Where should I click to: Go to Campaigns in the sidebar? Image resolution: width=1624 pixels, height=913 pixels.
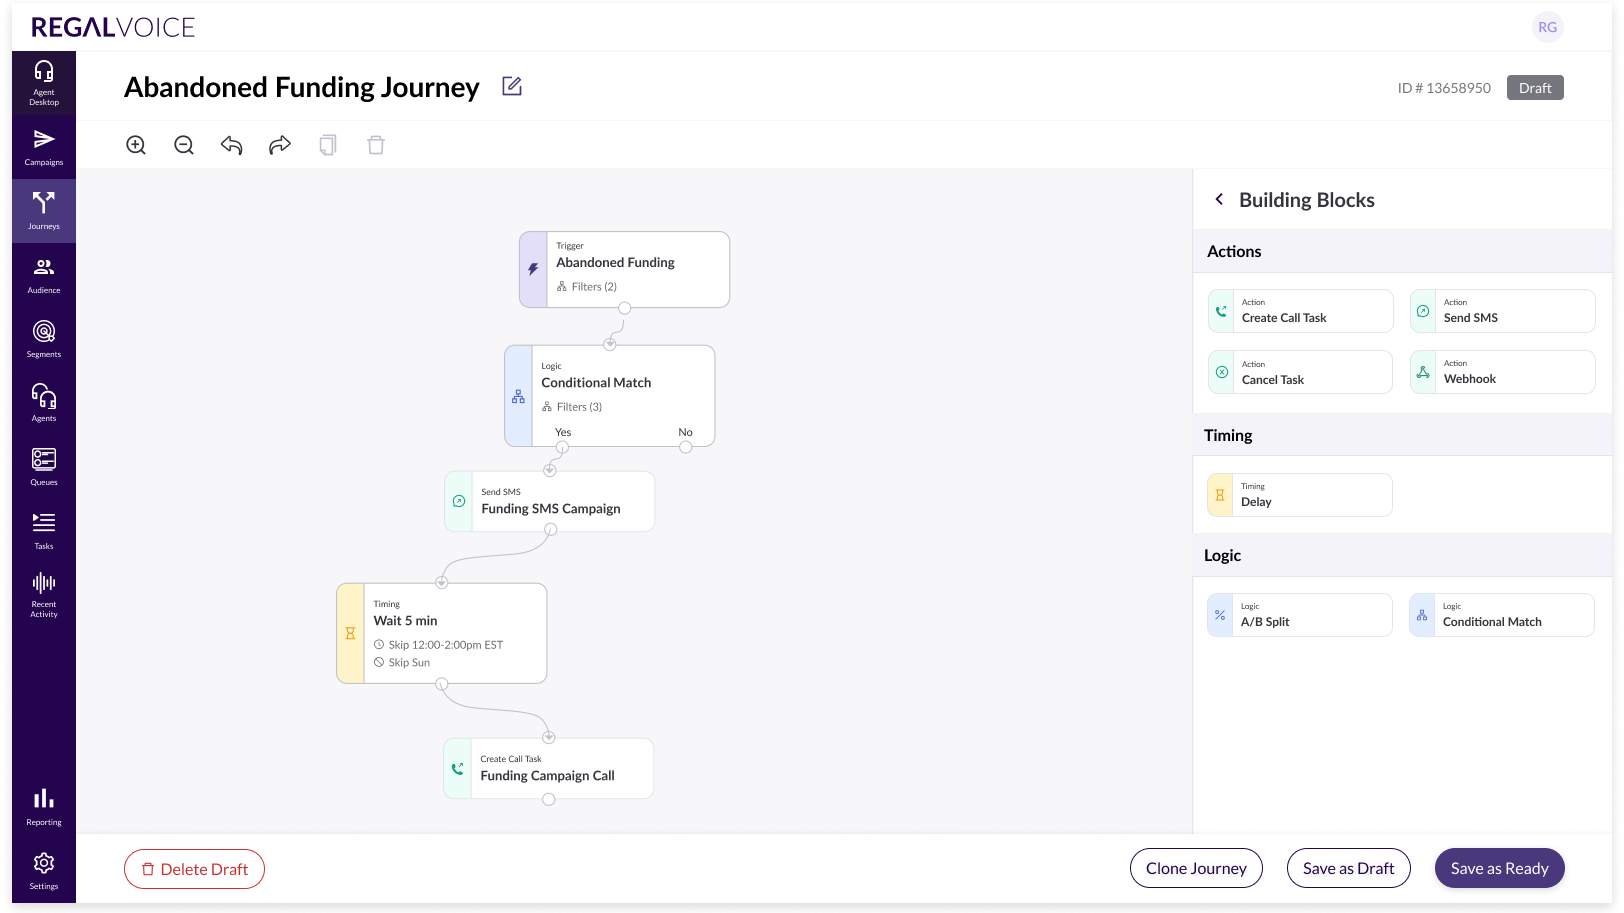[44, 147]
